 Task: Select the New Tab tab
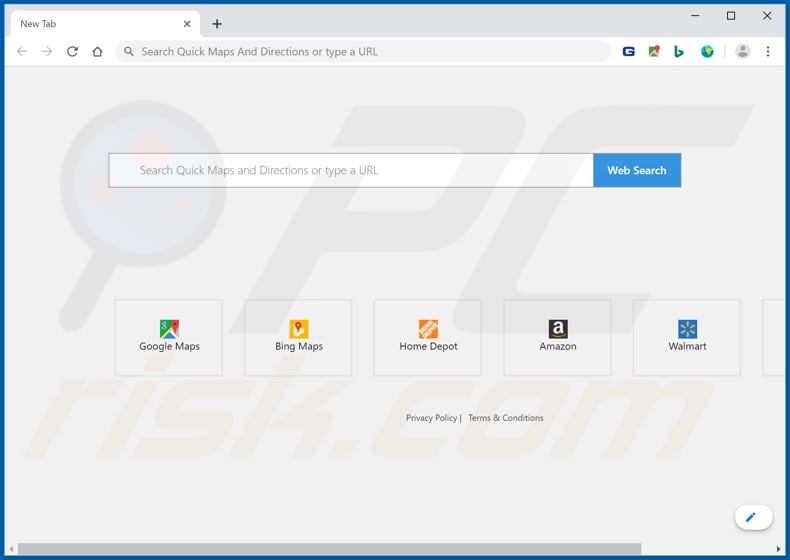[105, 24]
